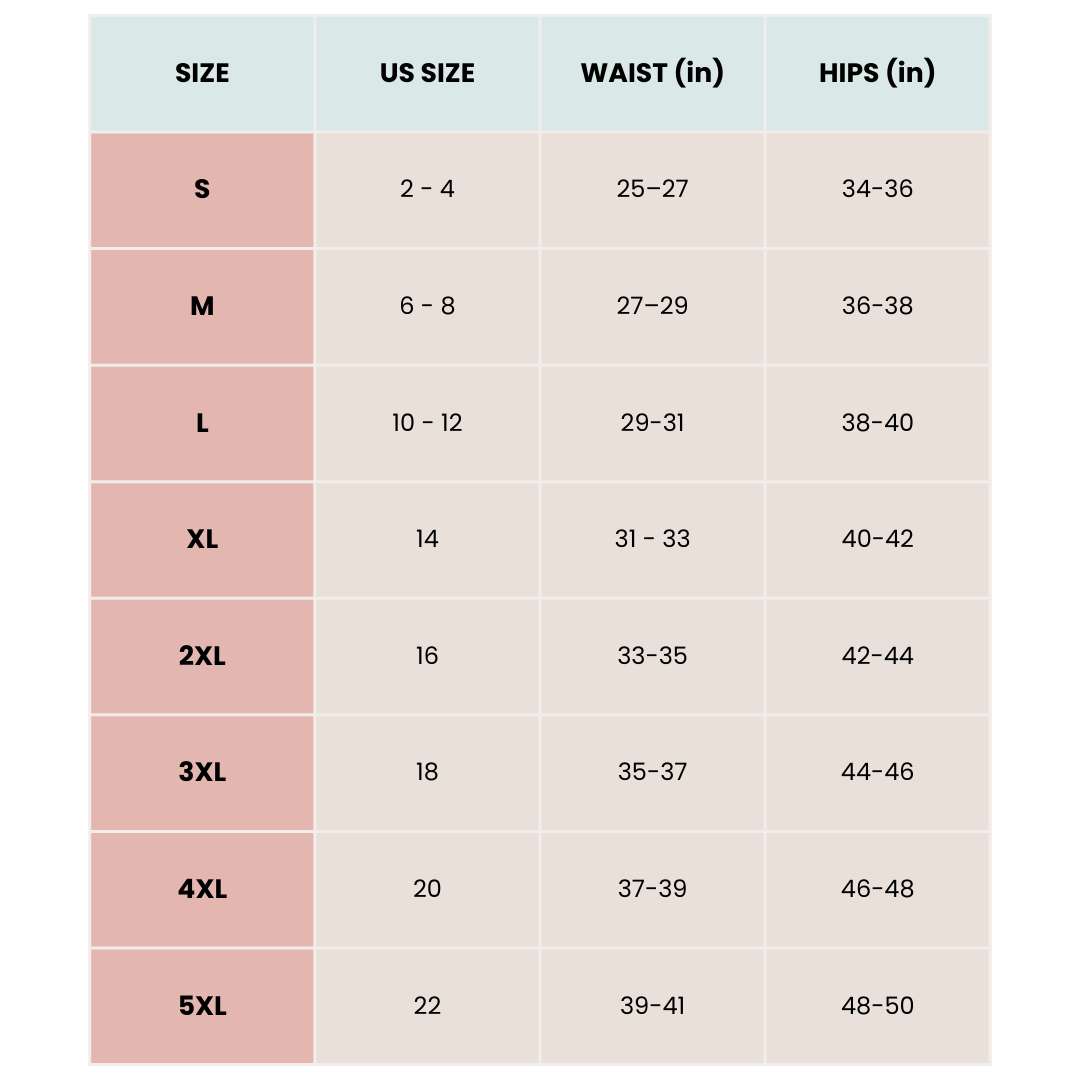Click the L size row label
The image size is (1080, 1080).
coord(202,423)
